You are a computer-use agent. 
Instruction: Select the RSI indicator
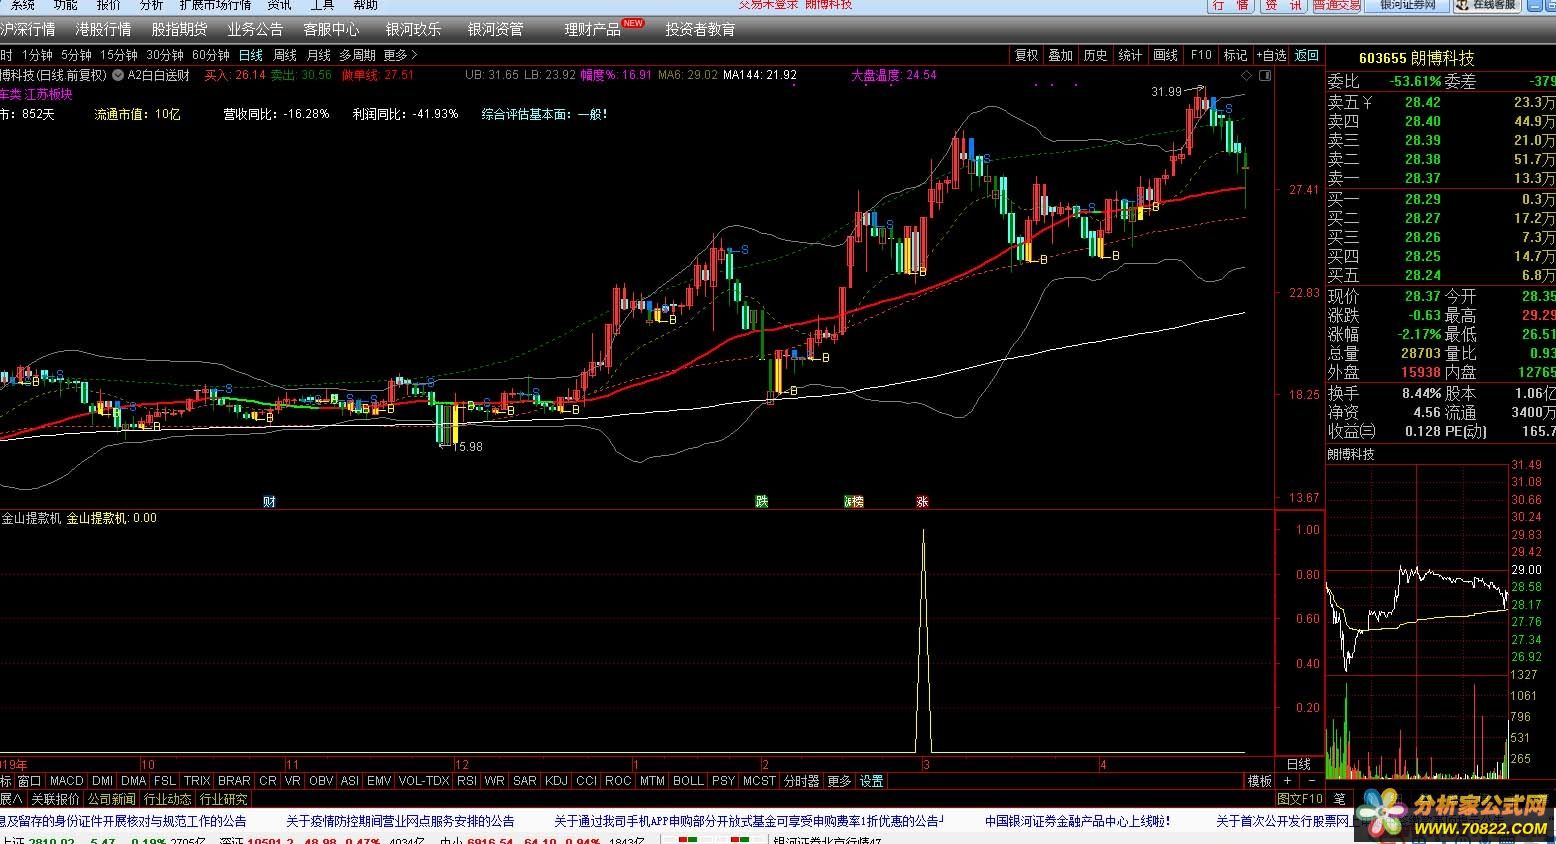[466, 781]
